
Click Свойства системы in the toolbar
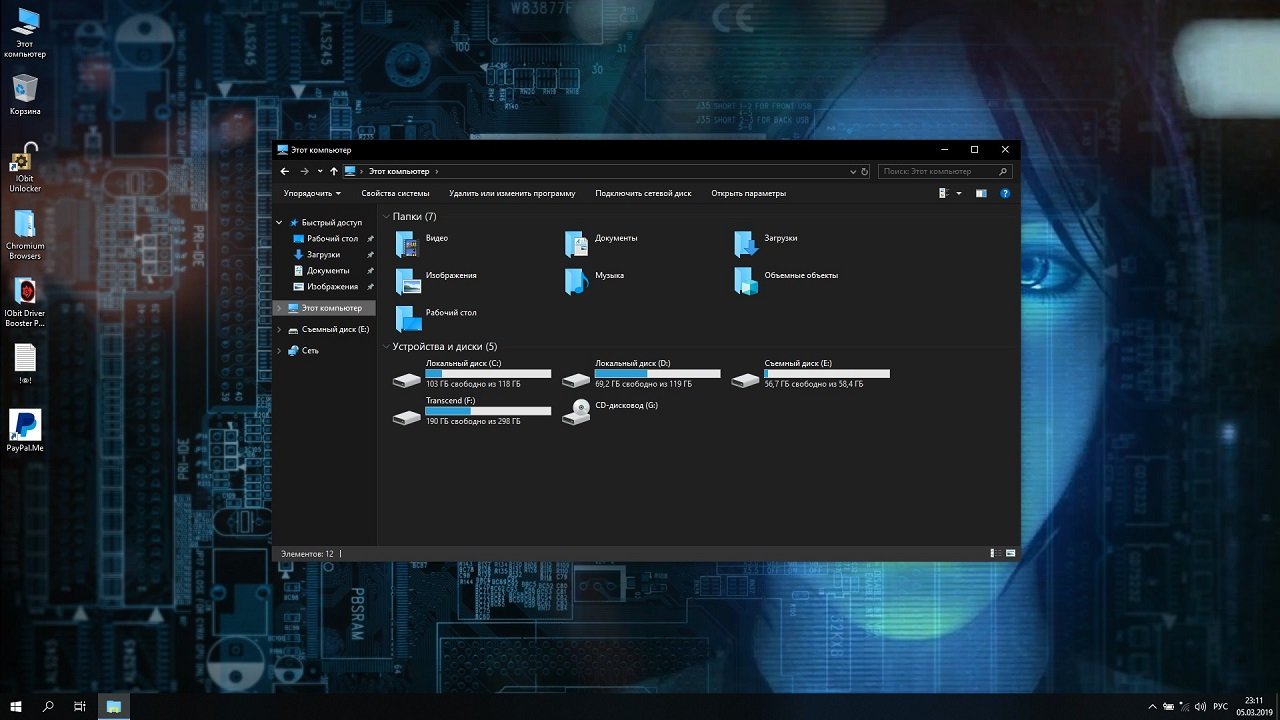tap(395, 193)
